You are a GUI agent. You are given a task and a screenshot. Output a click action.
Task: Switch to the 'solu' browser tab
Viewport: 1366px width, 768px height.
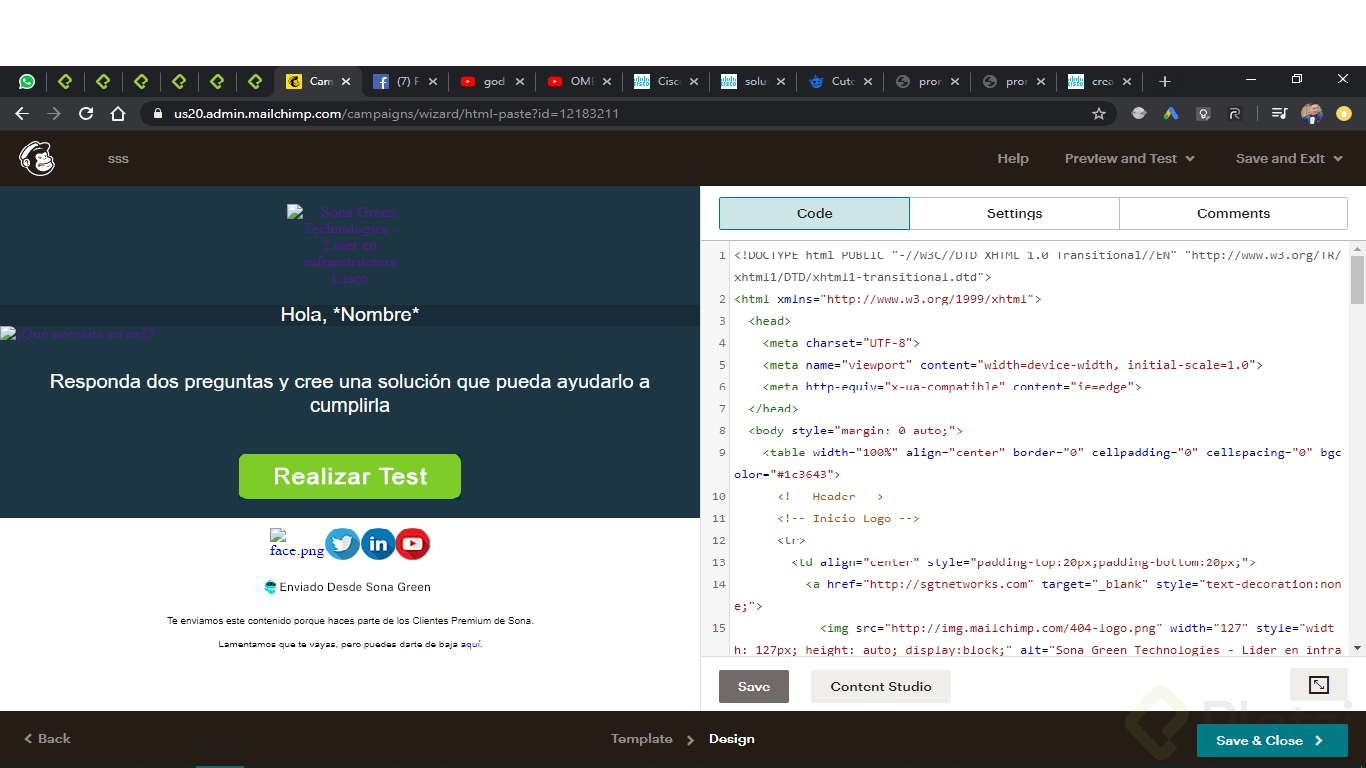(753, 82)
